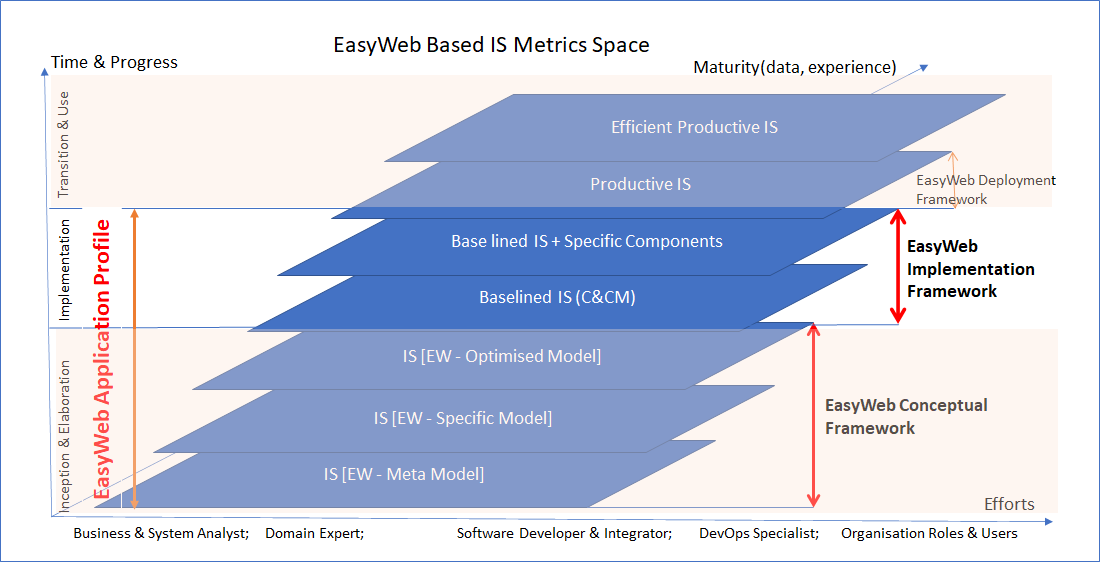Viewport: 1100px width, 562px height.
Task: Select the IS [EW - Specific Model] layer
Action: [x=462, y=418]
